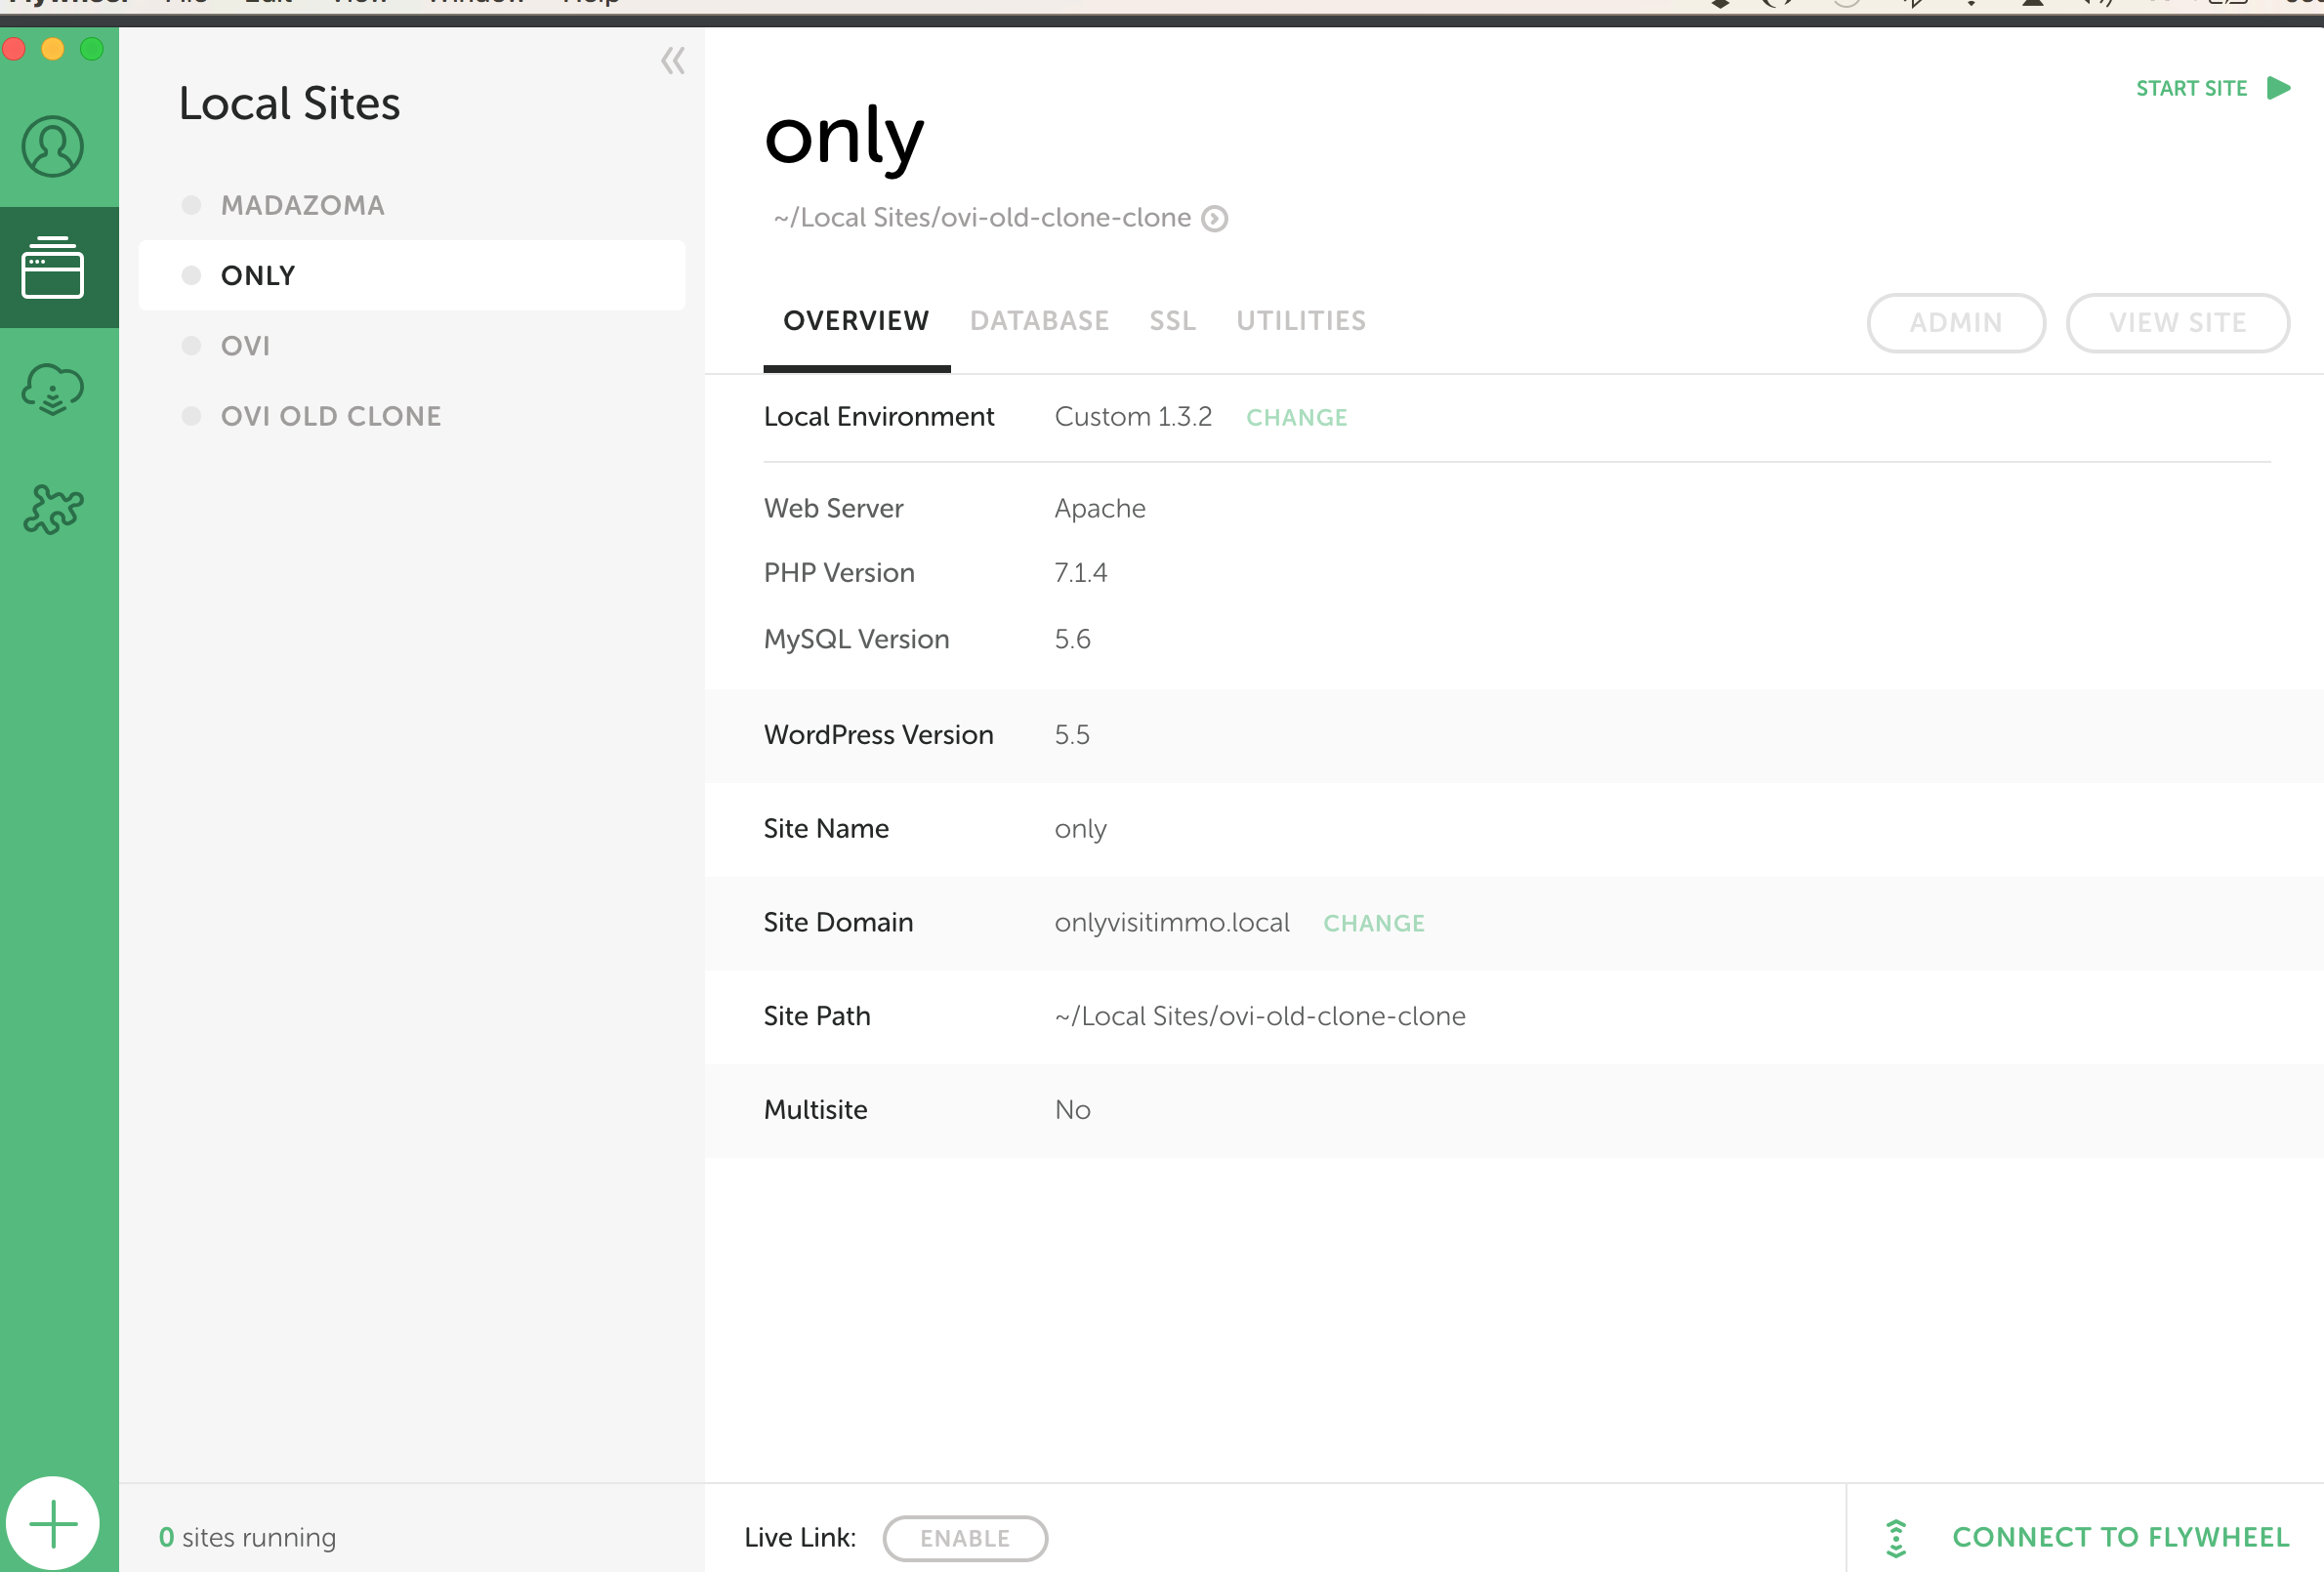Click the reveal folder arrow beside site path
Viewport: 2324px width, 1572px height.
tap(1214, 218)
